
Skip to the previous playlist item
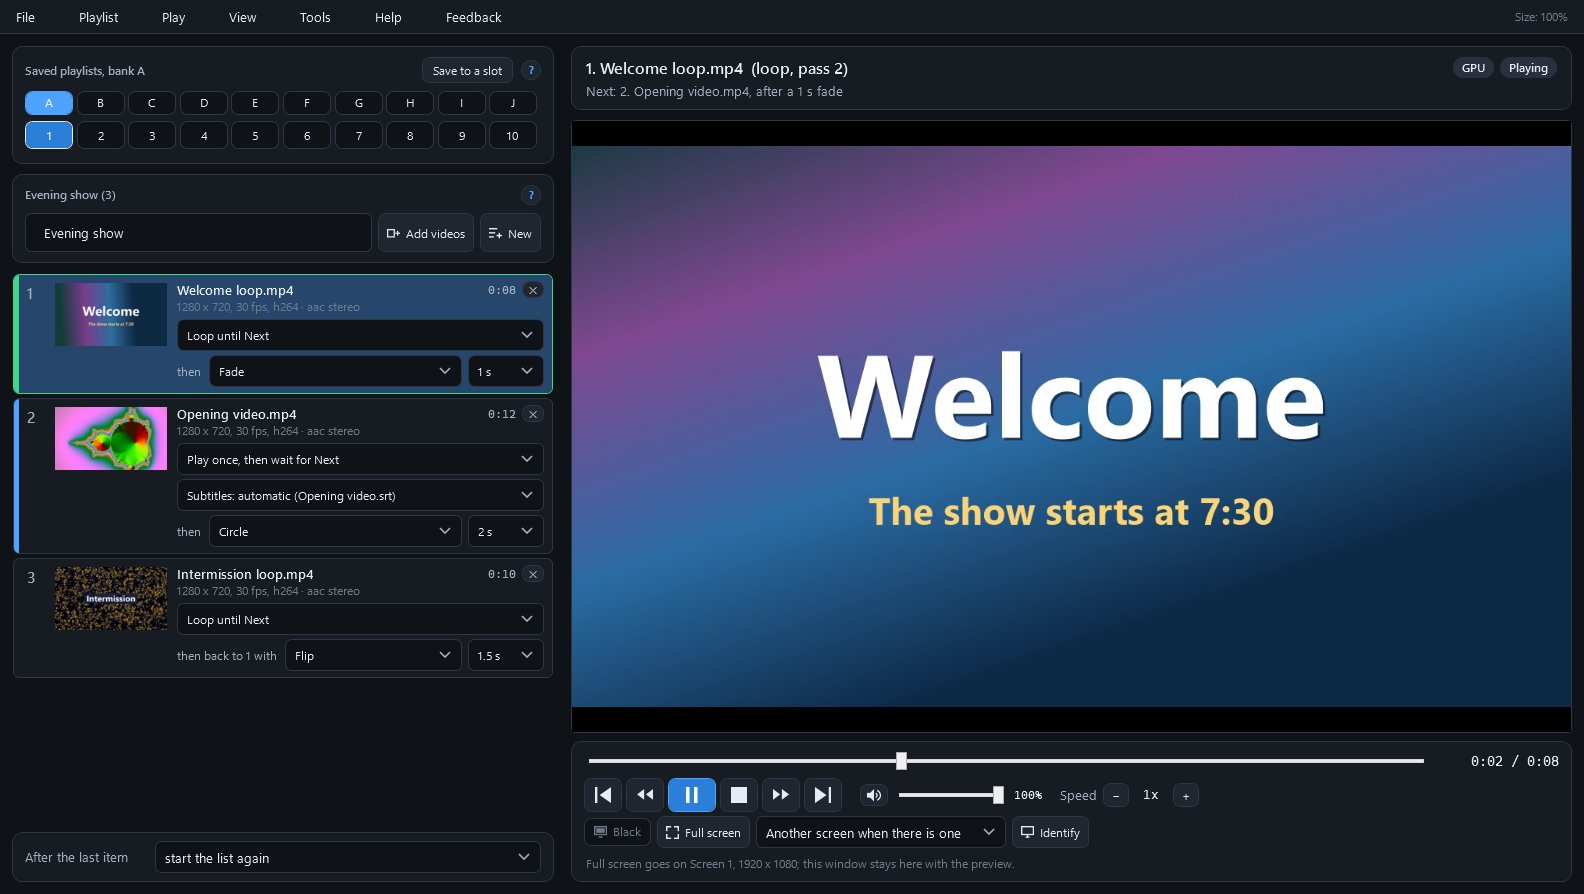click(603, 795)
